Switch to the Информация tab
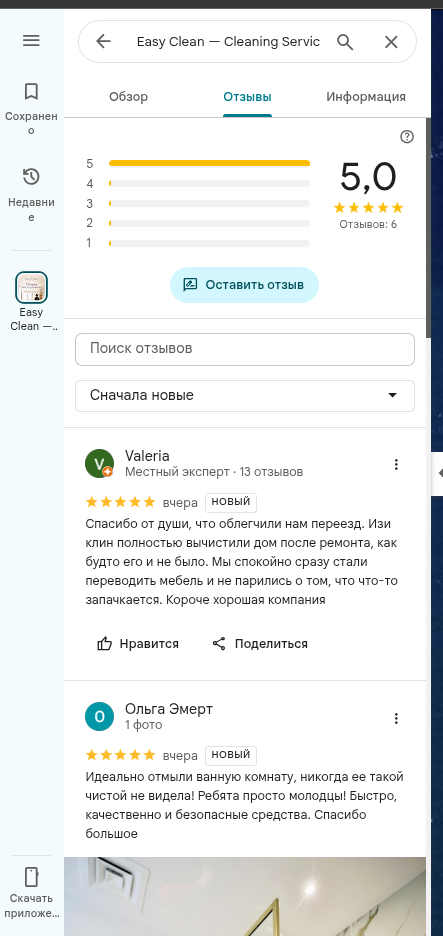 pos(366,97)
